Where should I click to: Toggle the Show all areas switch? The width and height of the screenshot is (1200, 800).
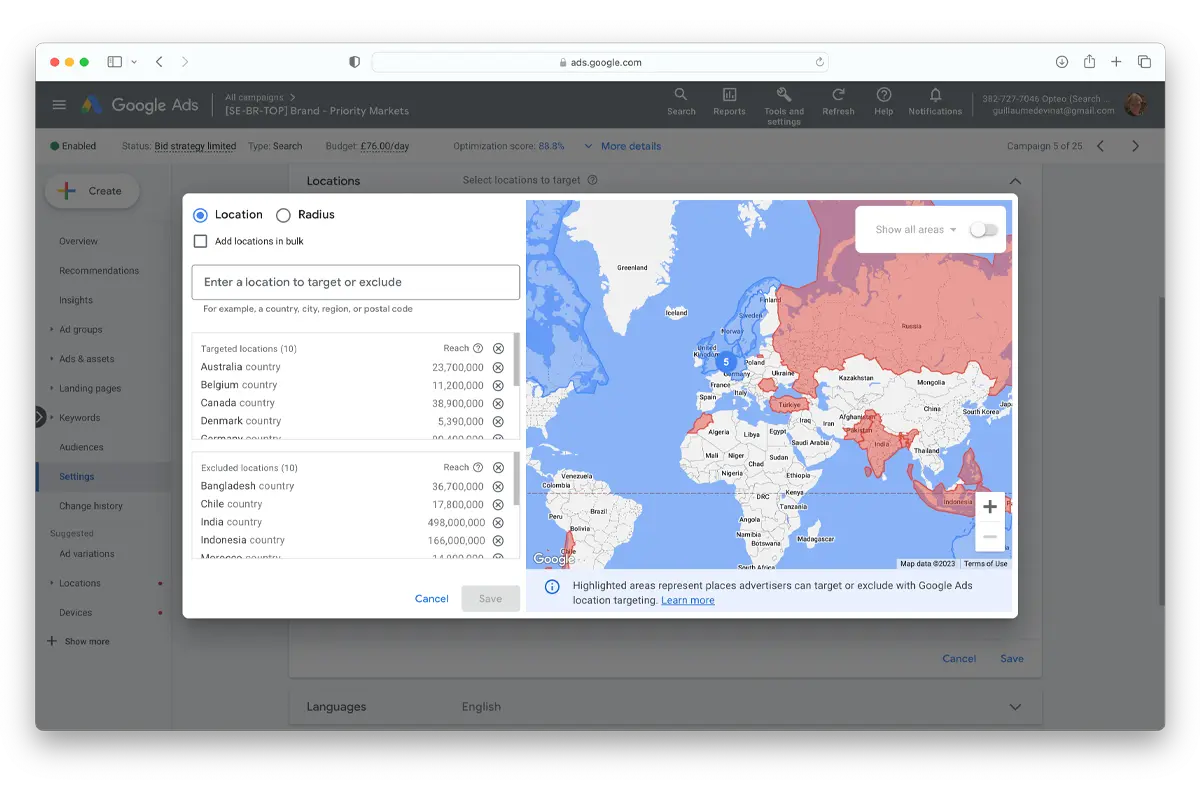tap(983, 230)
